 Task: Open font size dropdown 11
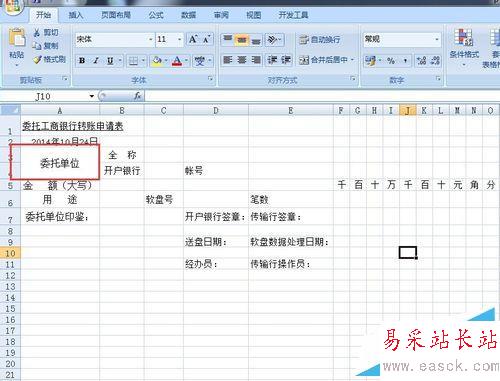click(x=180, y=40)
